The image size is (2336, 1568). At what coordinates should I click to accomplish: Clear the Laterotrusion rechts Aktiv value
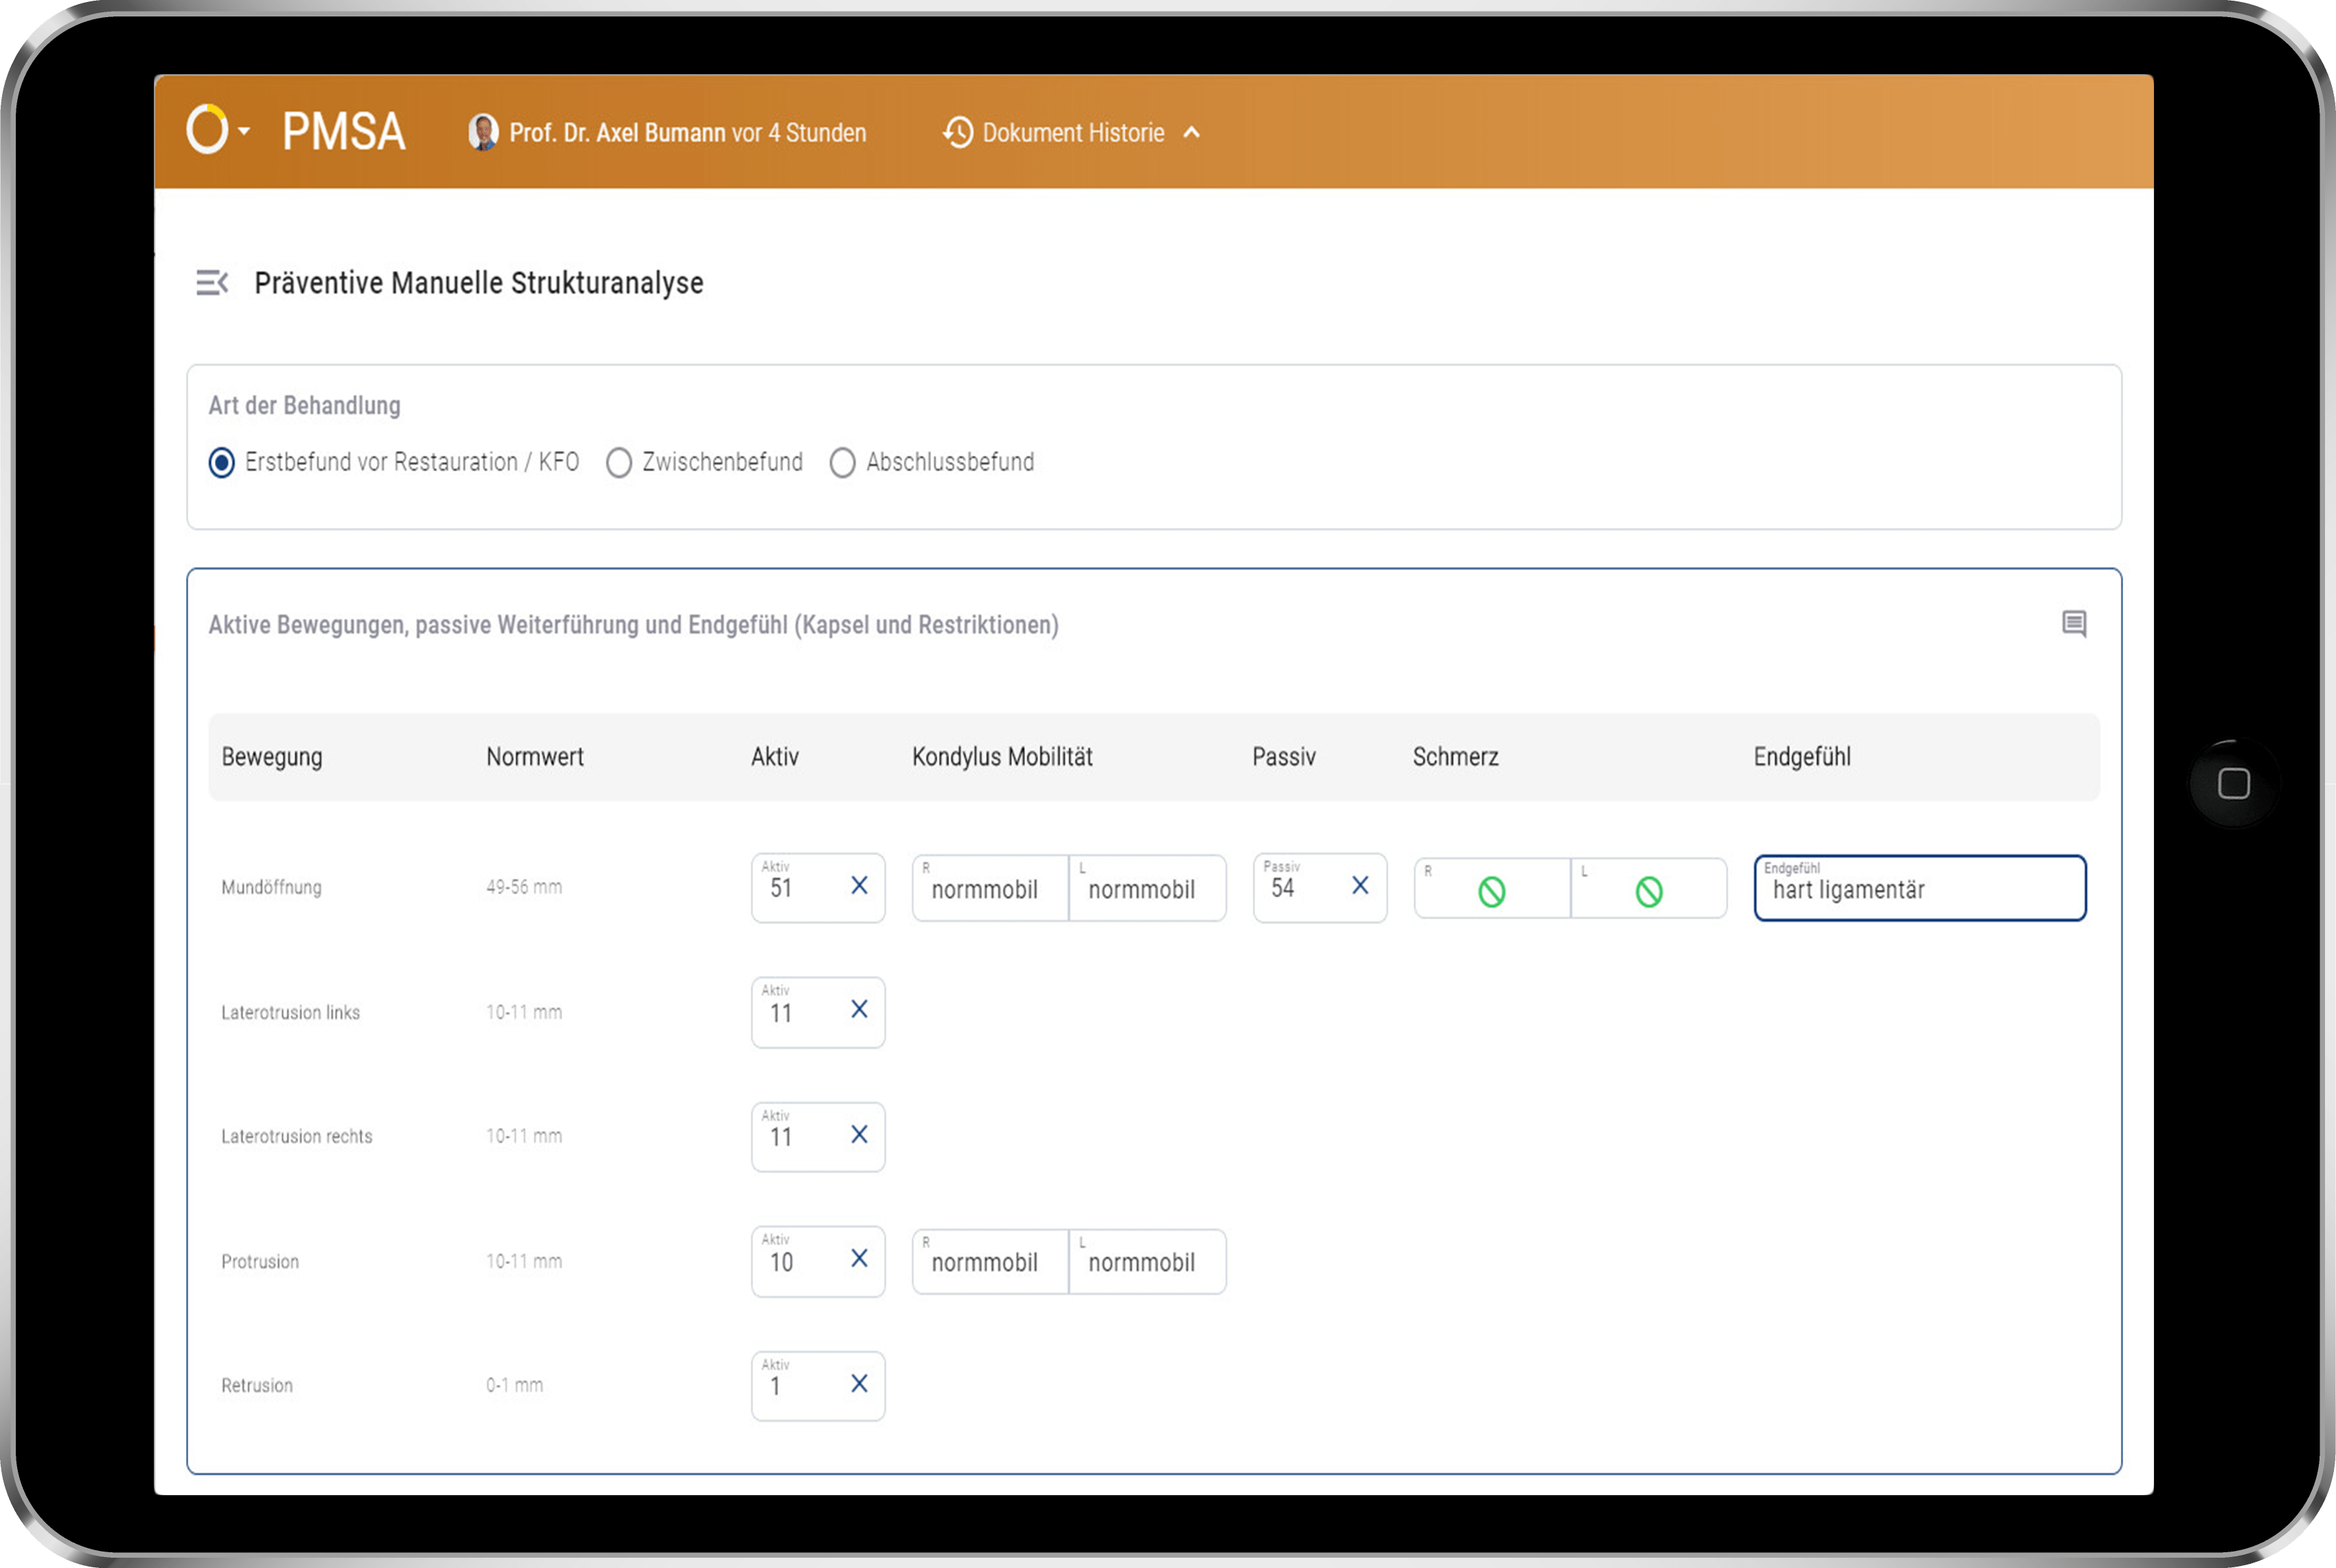[859, 1135]
